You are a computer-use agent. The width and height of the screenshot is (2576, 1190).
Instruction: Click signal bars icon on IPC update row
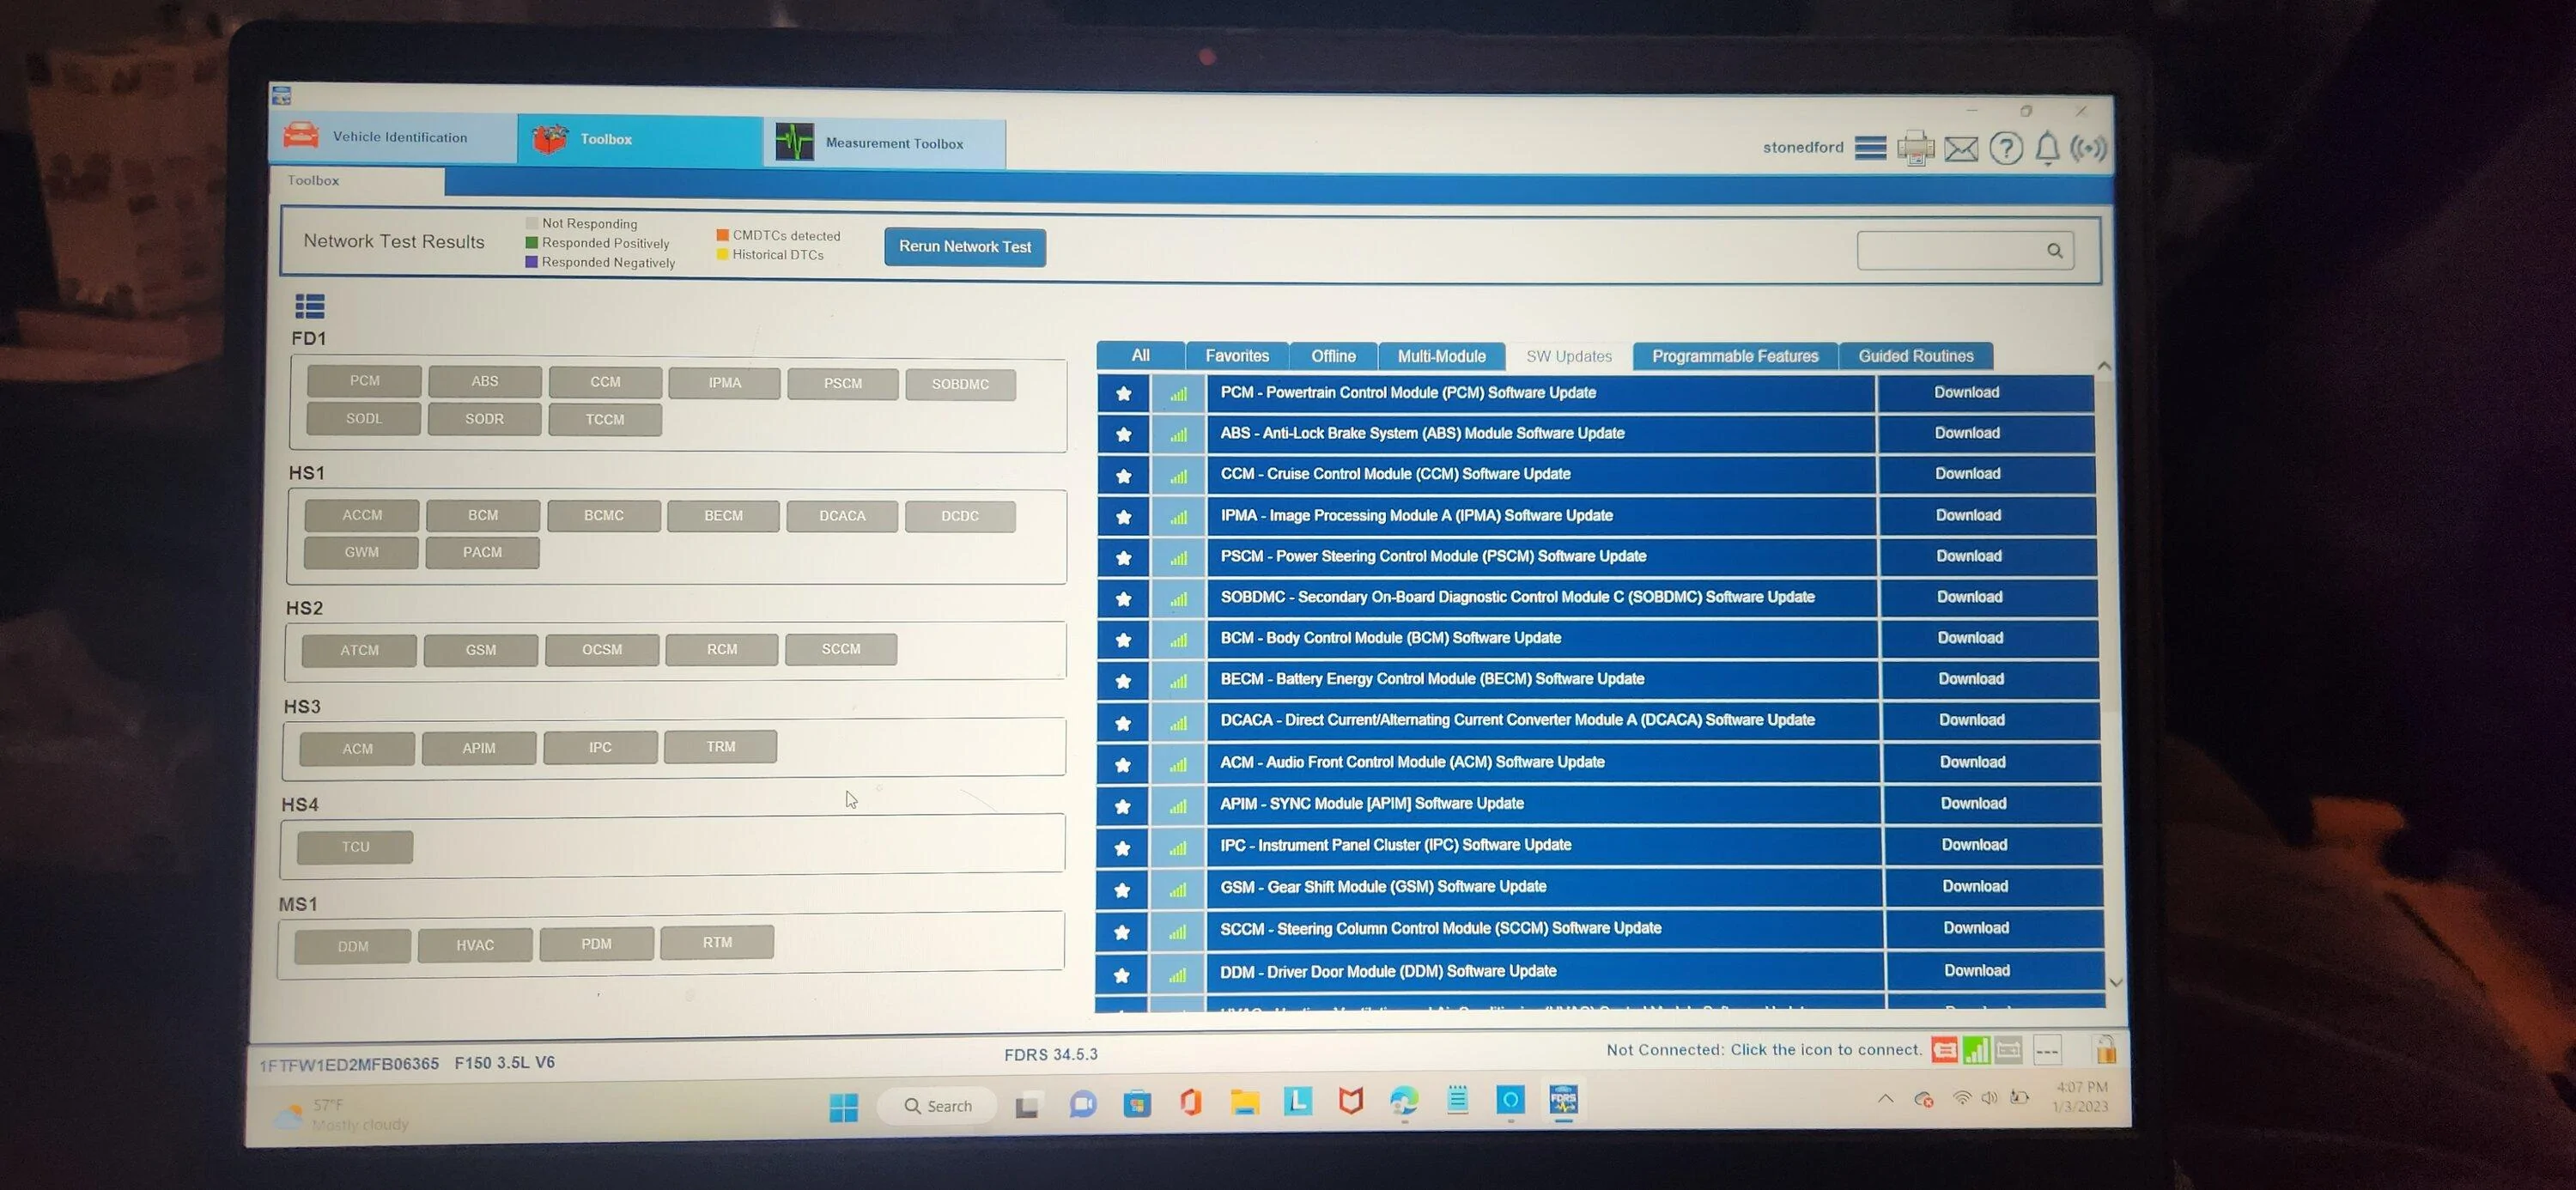coord(1178,848)
